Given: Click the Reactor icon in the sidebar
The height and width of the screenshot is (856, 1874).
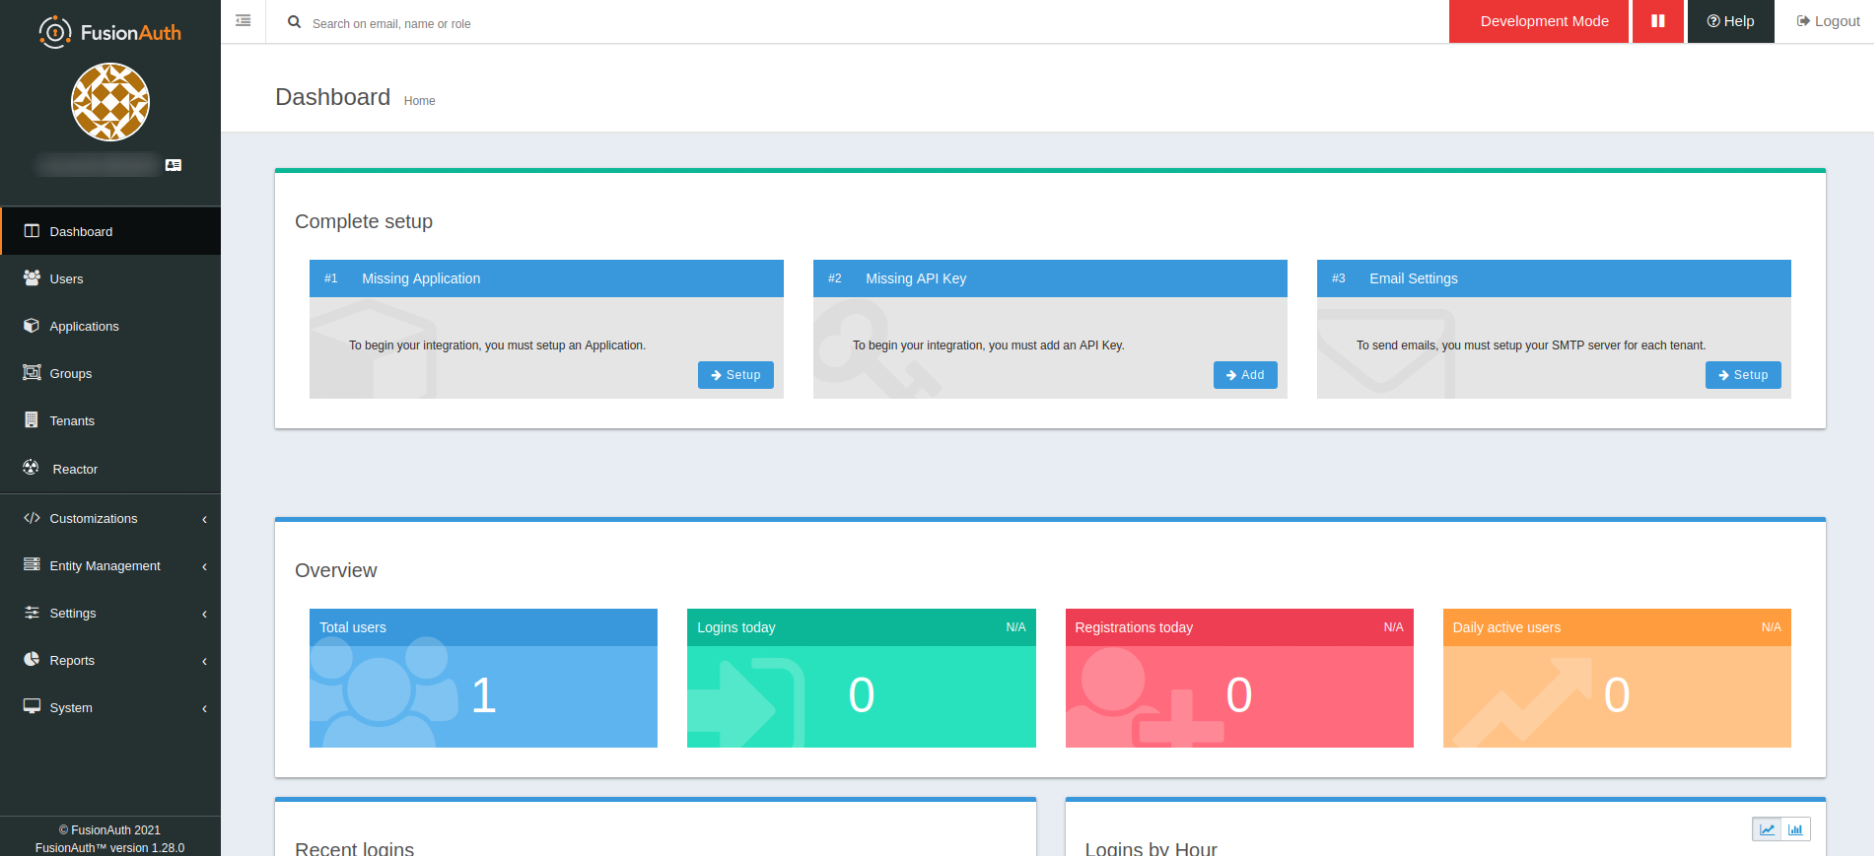Looking at the screenshot, I should [x=32, y=468].
